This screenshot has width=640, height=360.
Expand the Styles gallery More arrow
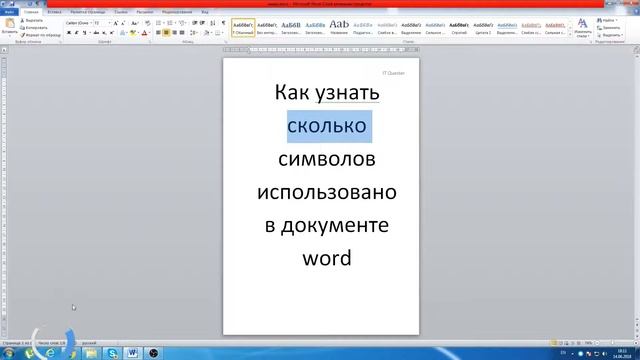[x=570, y=35]
